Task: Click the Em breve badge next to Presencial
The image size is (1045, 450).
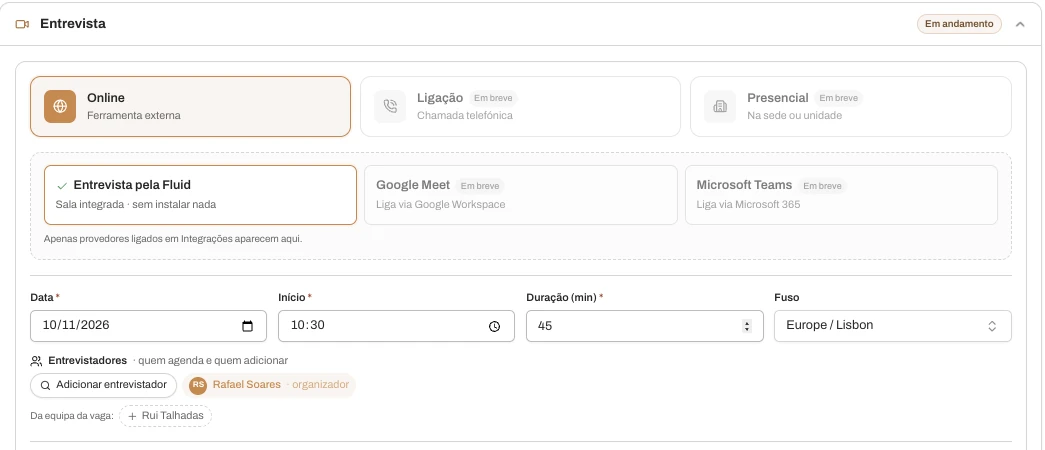Action: [838, 98]
